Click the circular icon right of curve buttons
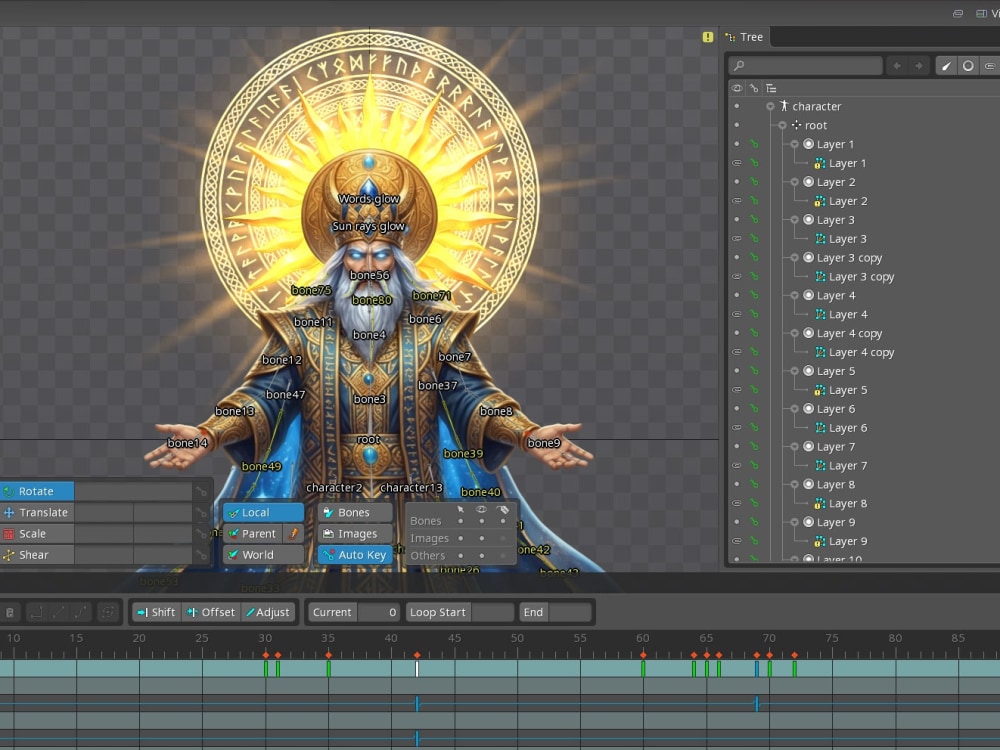 (x=108, y=612)
